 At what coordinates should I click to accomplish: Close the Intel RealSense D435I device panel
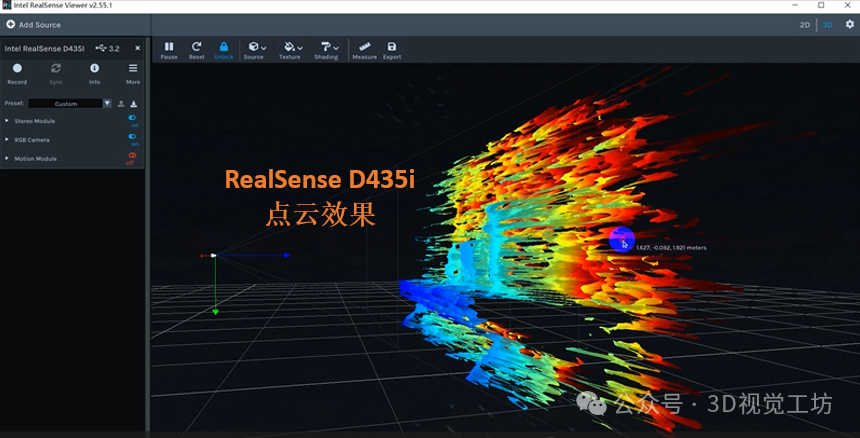[137, 48]
